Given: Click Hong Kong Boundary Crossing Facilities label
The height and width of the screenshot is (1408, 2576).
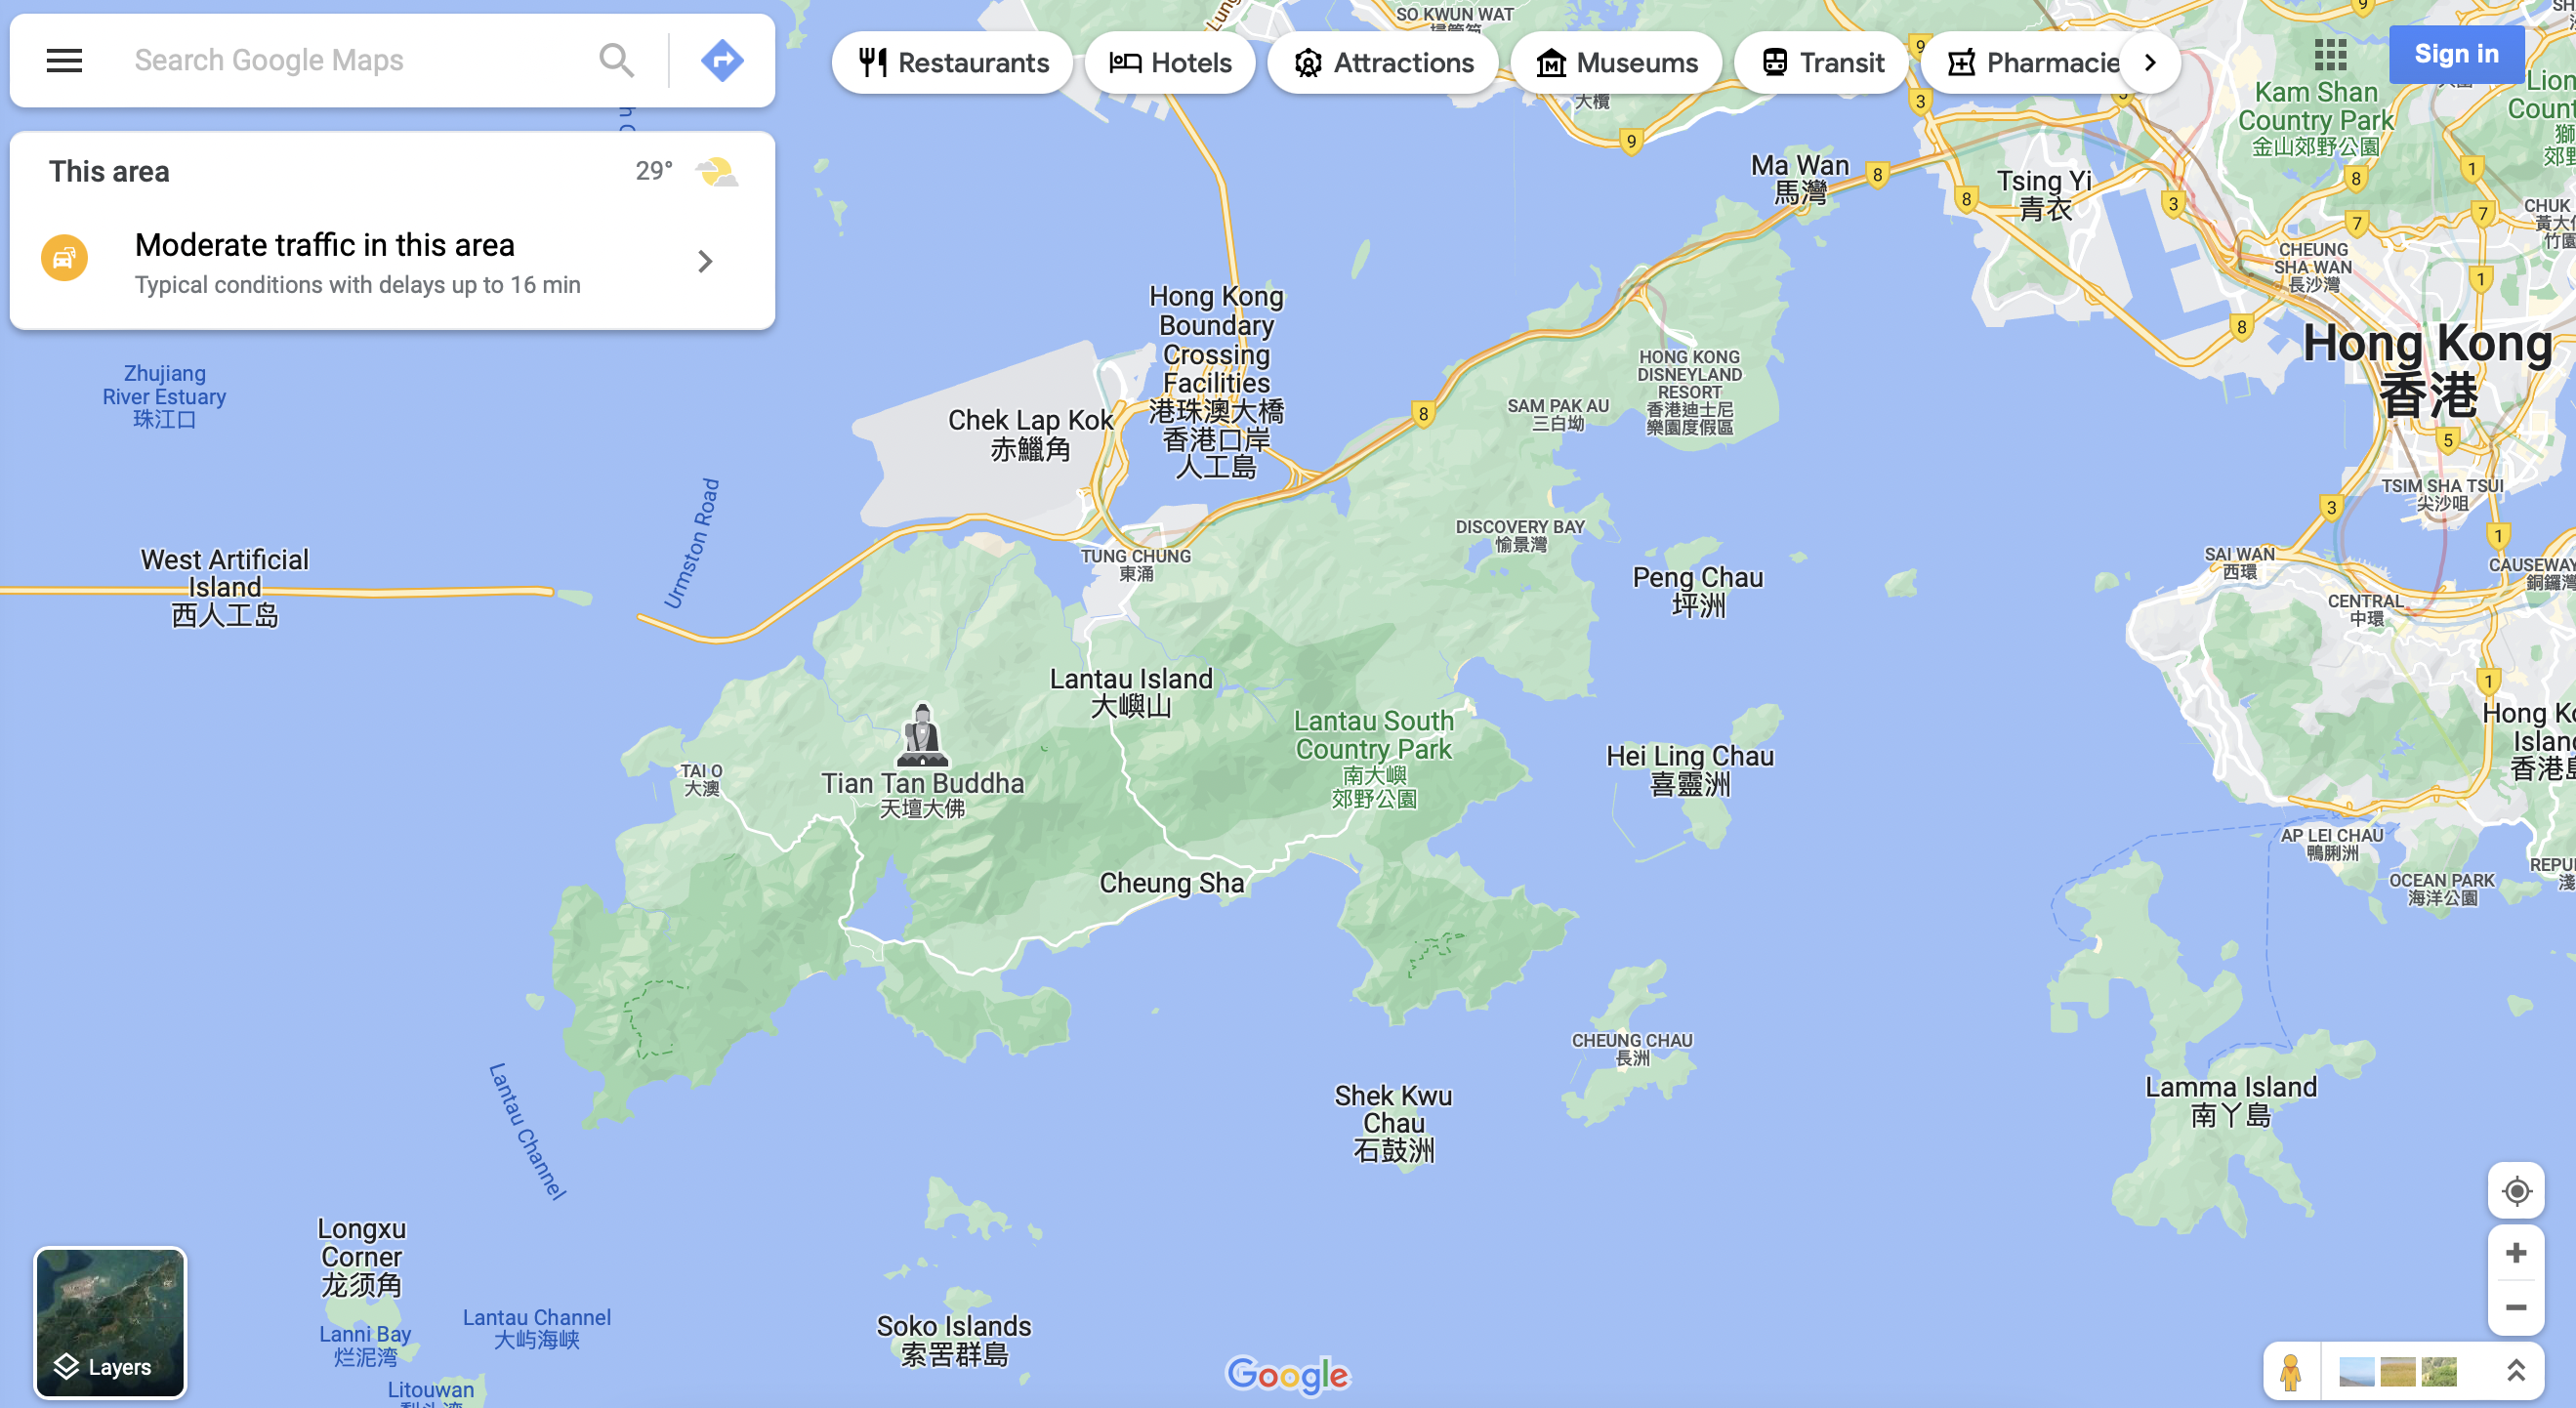Looking at the screenshot, I should click(x=1216, y=381).
